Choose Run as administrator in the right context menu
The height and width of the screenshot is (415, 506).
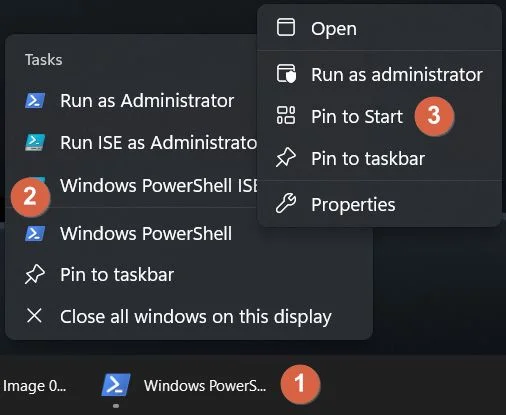[x=379, y=74]
